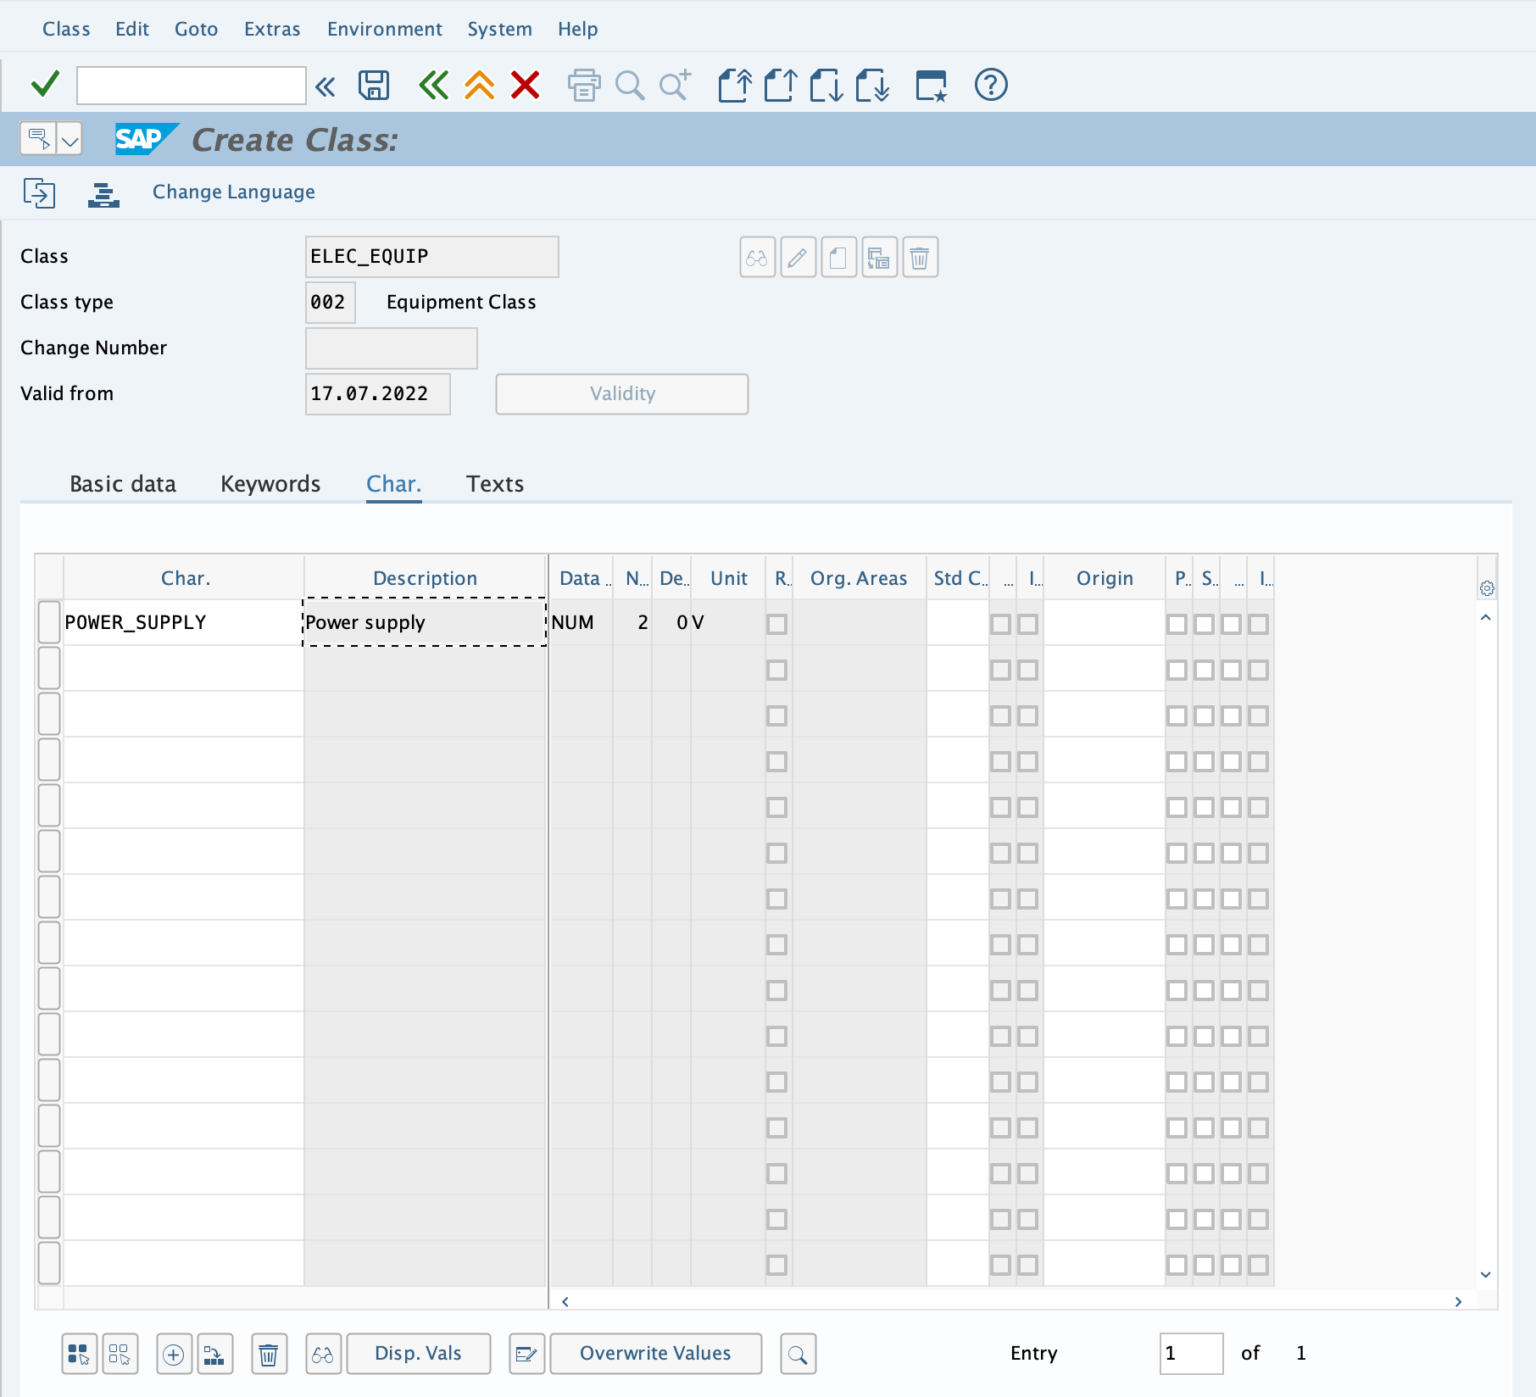
Task: Click the Save icon in the toolbar
Action: 372,85
